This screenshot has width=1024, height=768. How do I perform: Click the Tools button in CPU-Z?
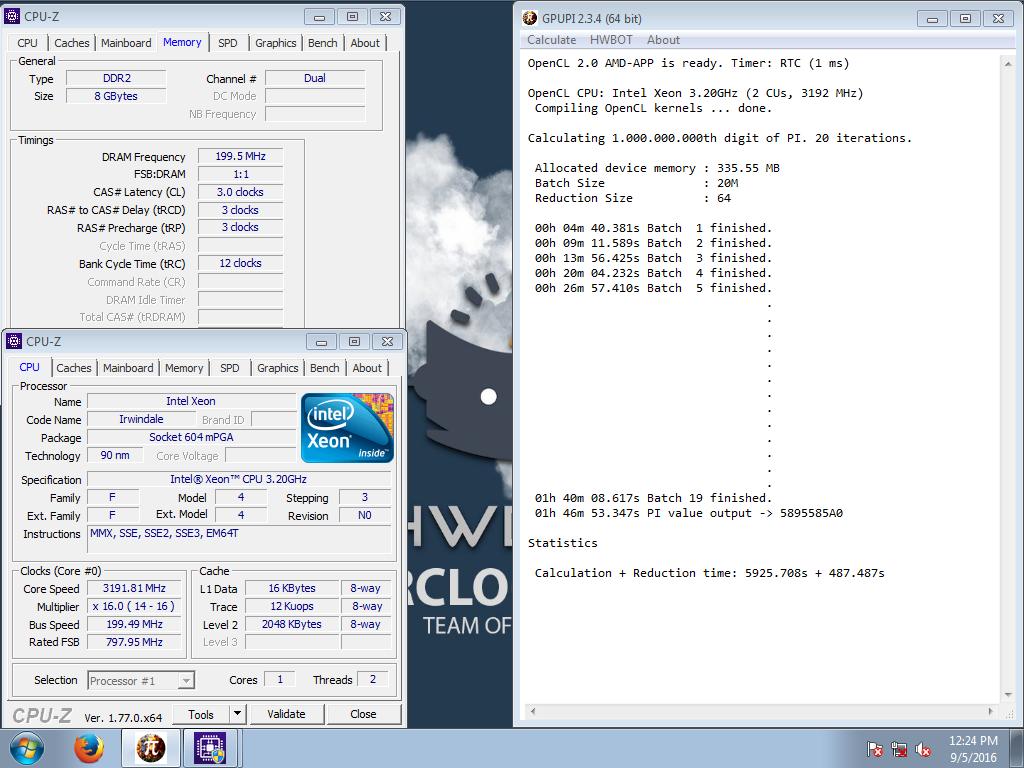pos(201,714)
